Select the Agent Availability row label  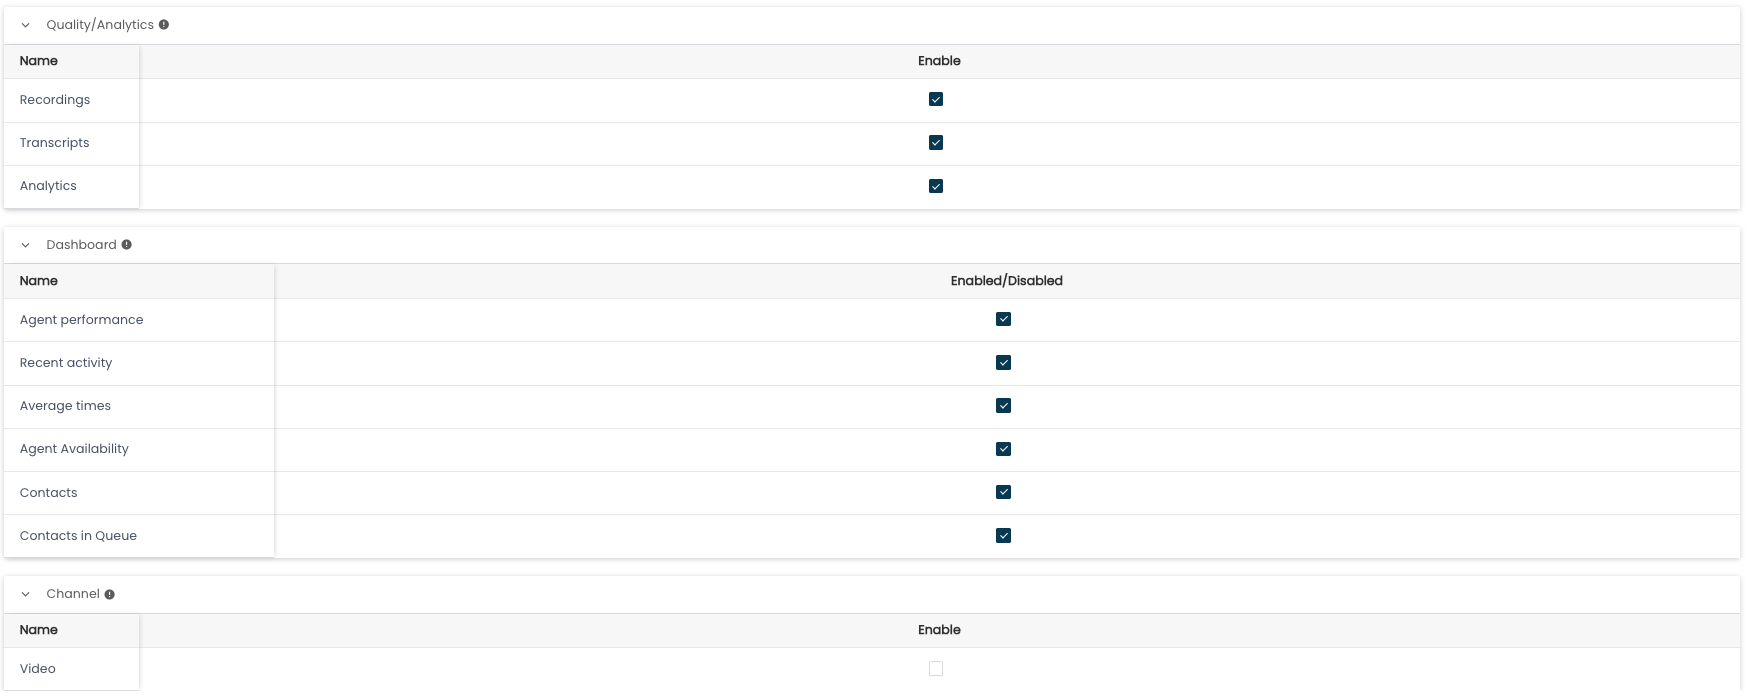click(x=74, y=449)
